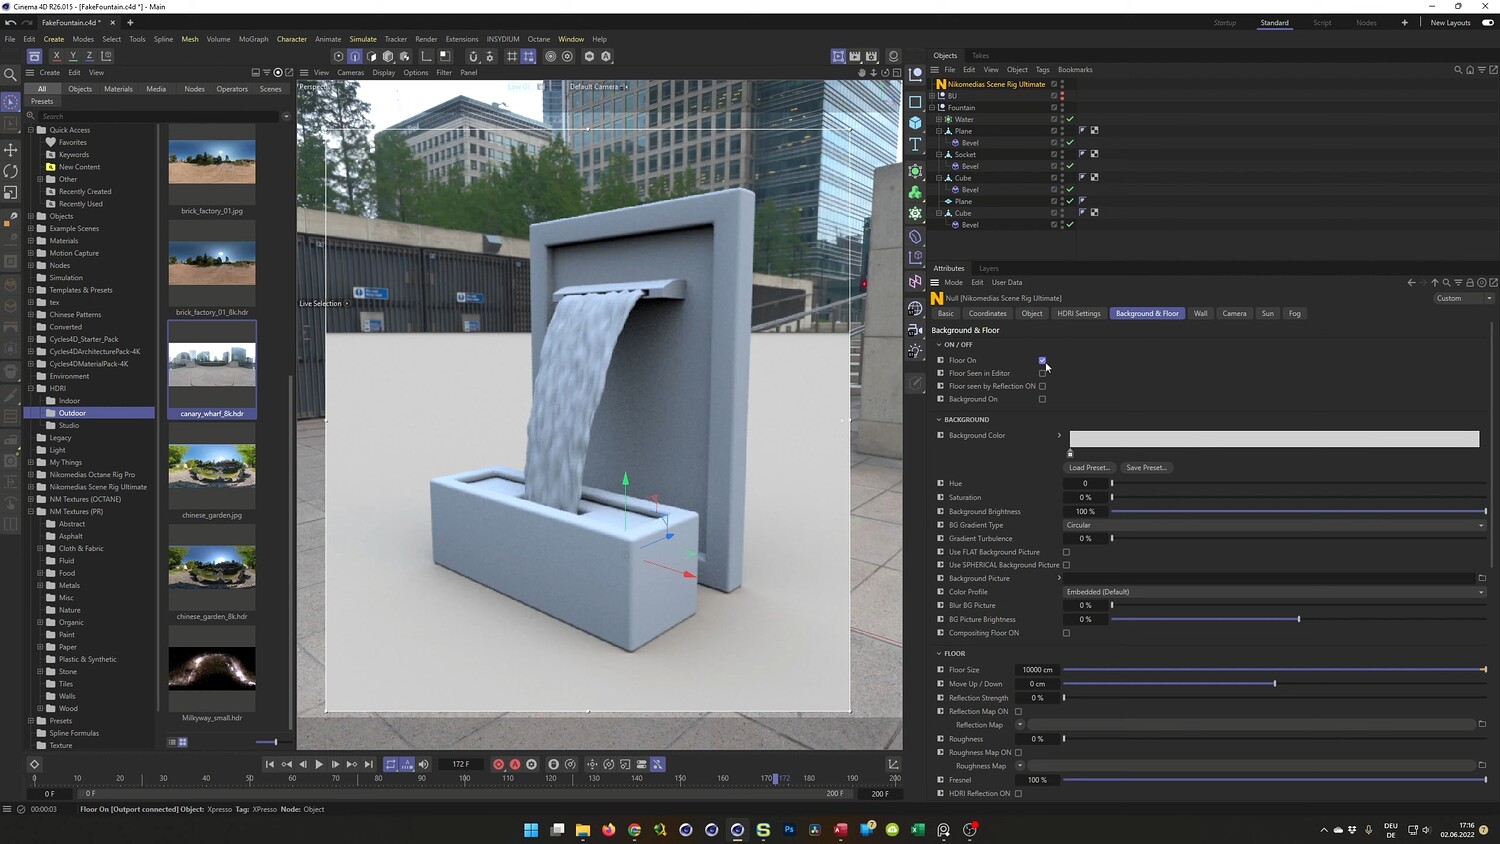Add a Cube primitive from the palette
Image resolution: width=1500 pixels, height=844 pixels.
coord(915,122)
